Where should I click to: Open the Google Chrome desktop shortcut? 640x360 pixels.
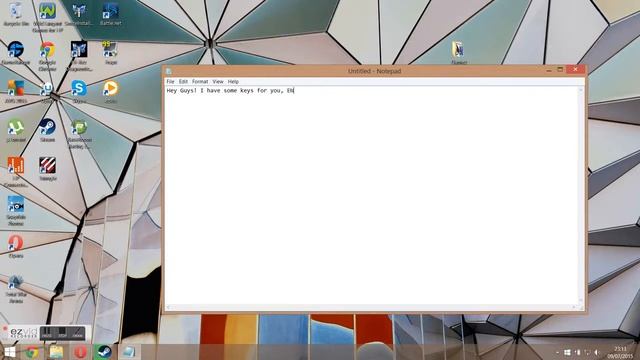click(47, 56)
